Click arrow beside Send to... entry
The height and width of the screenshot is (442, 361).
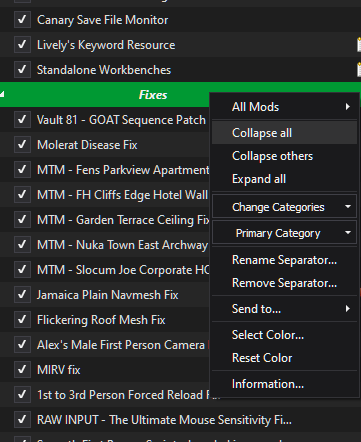click(x=348, y=309)
